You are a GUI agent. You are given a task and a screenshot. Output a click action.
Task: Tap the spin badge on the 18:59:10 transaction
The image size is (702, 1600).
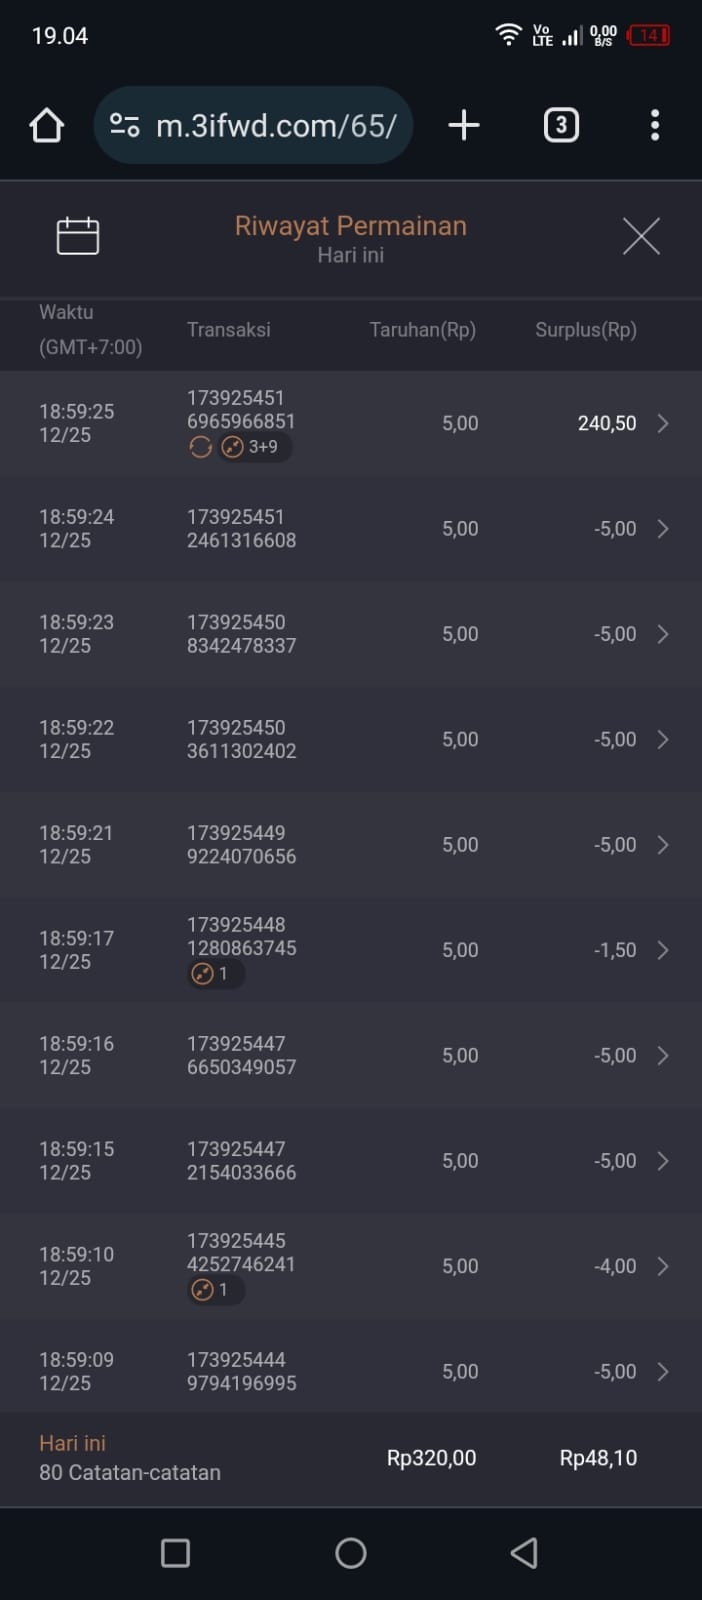click(214, 1290)
